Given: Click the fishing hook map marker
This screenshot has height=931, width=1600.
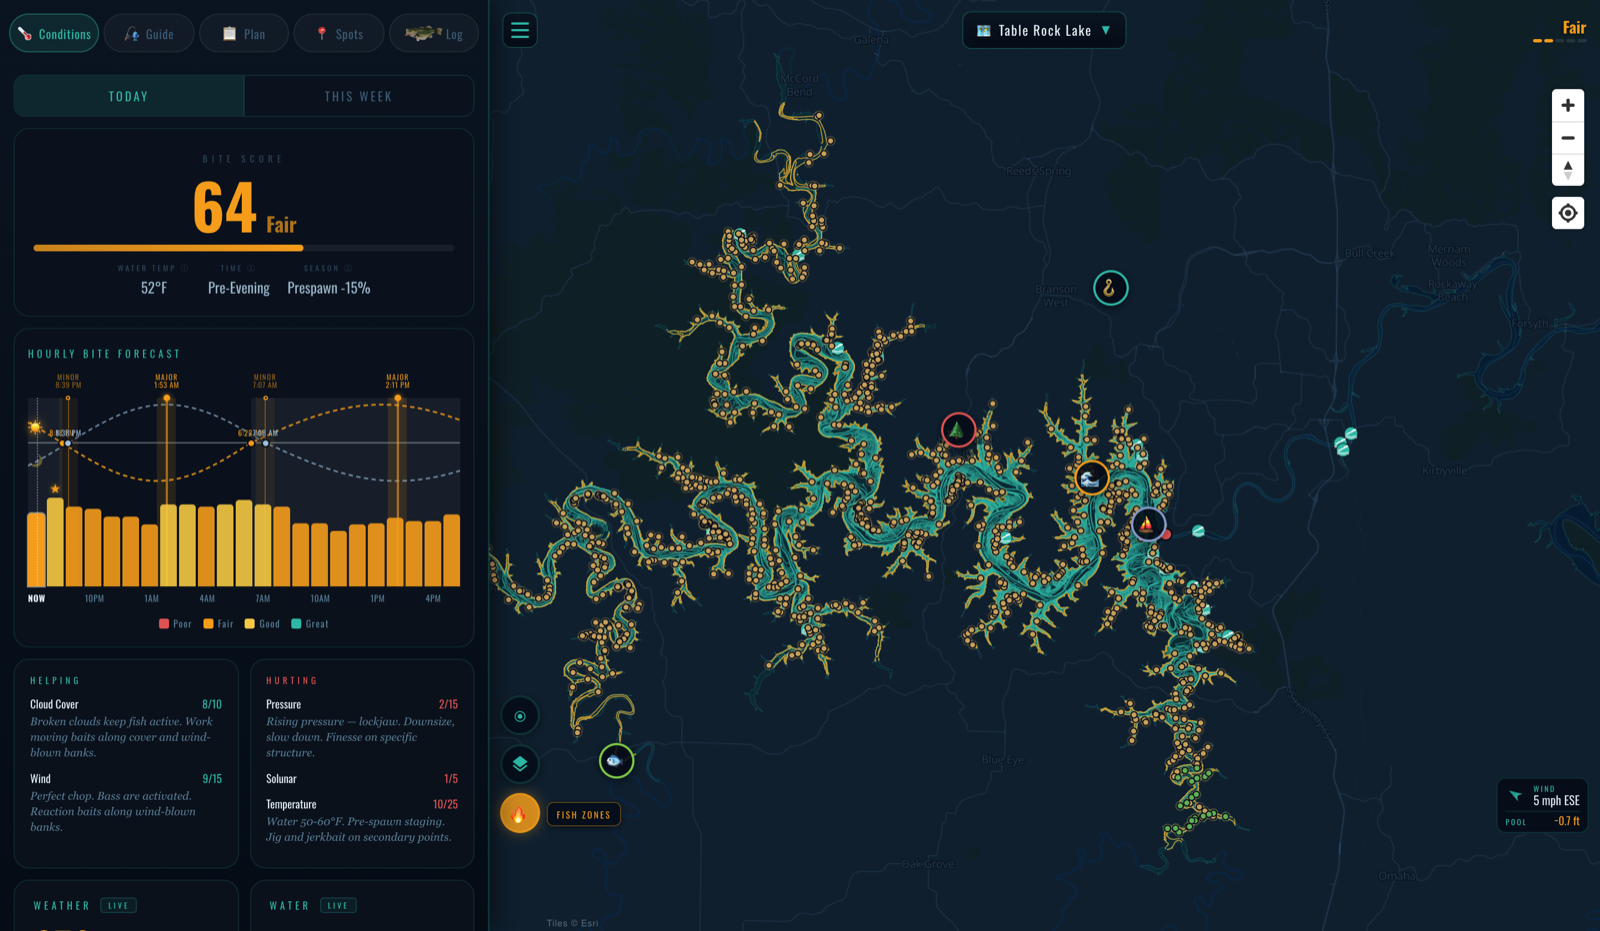Looking at the screenshot, I should pyautogui.click(x=1110, y=288).
